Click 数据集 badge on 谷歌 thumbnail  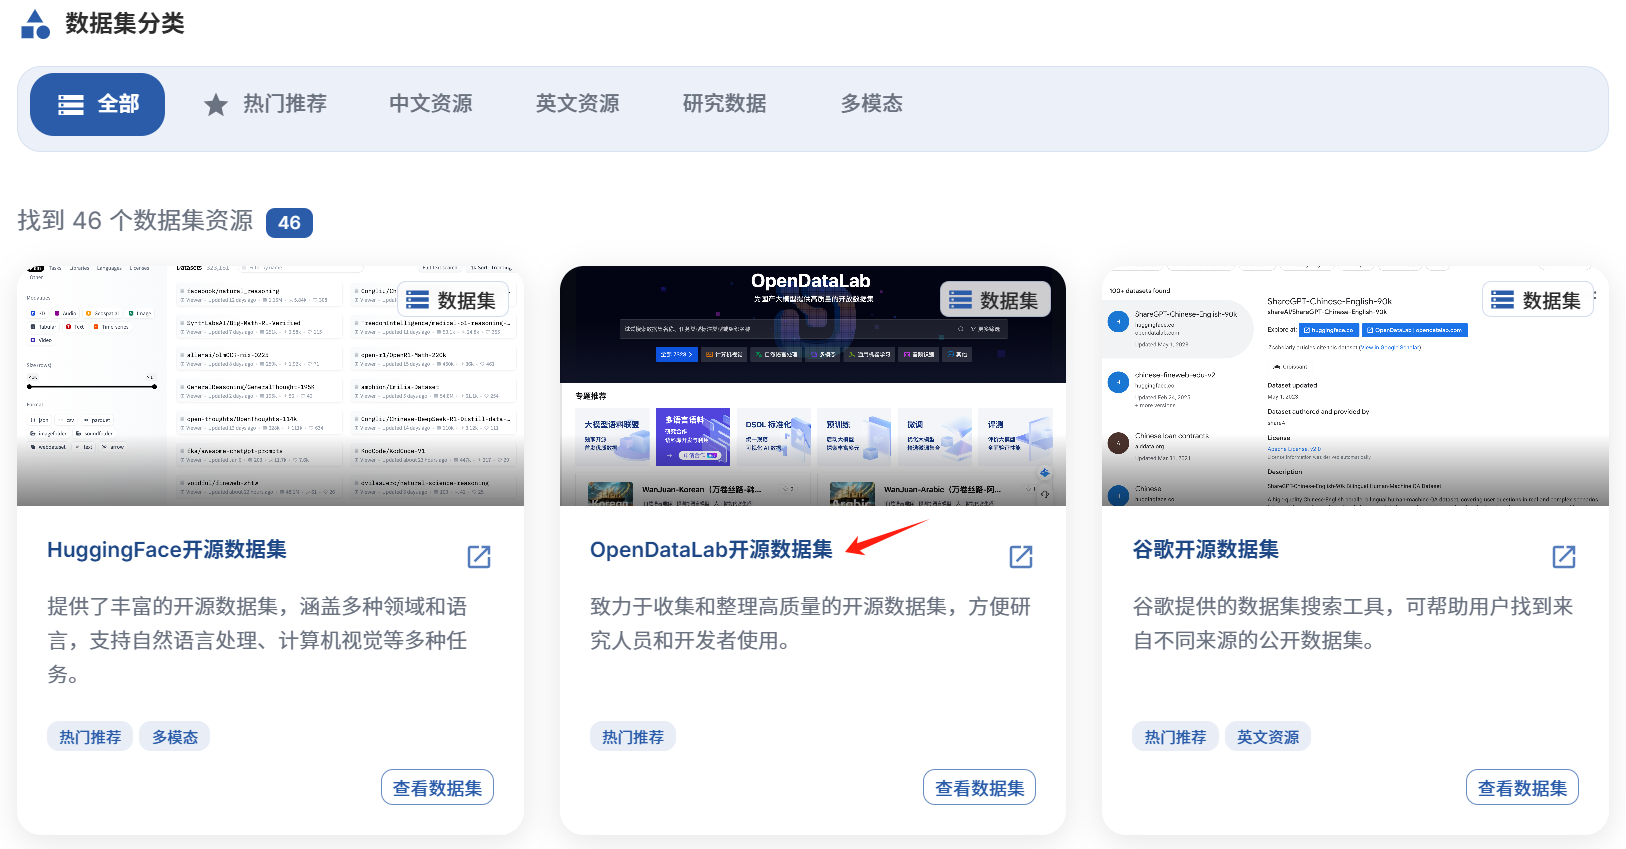coord(1537,300)
